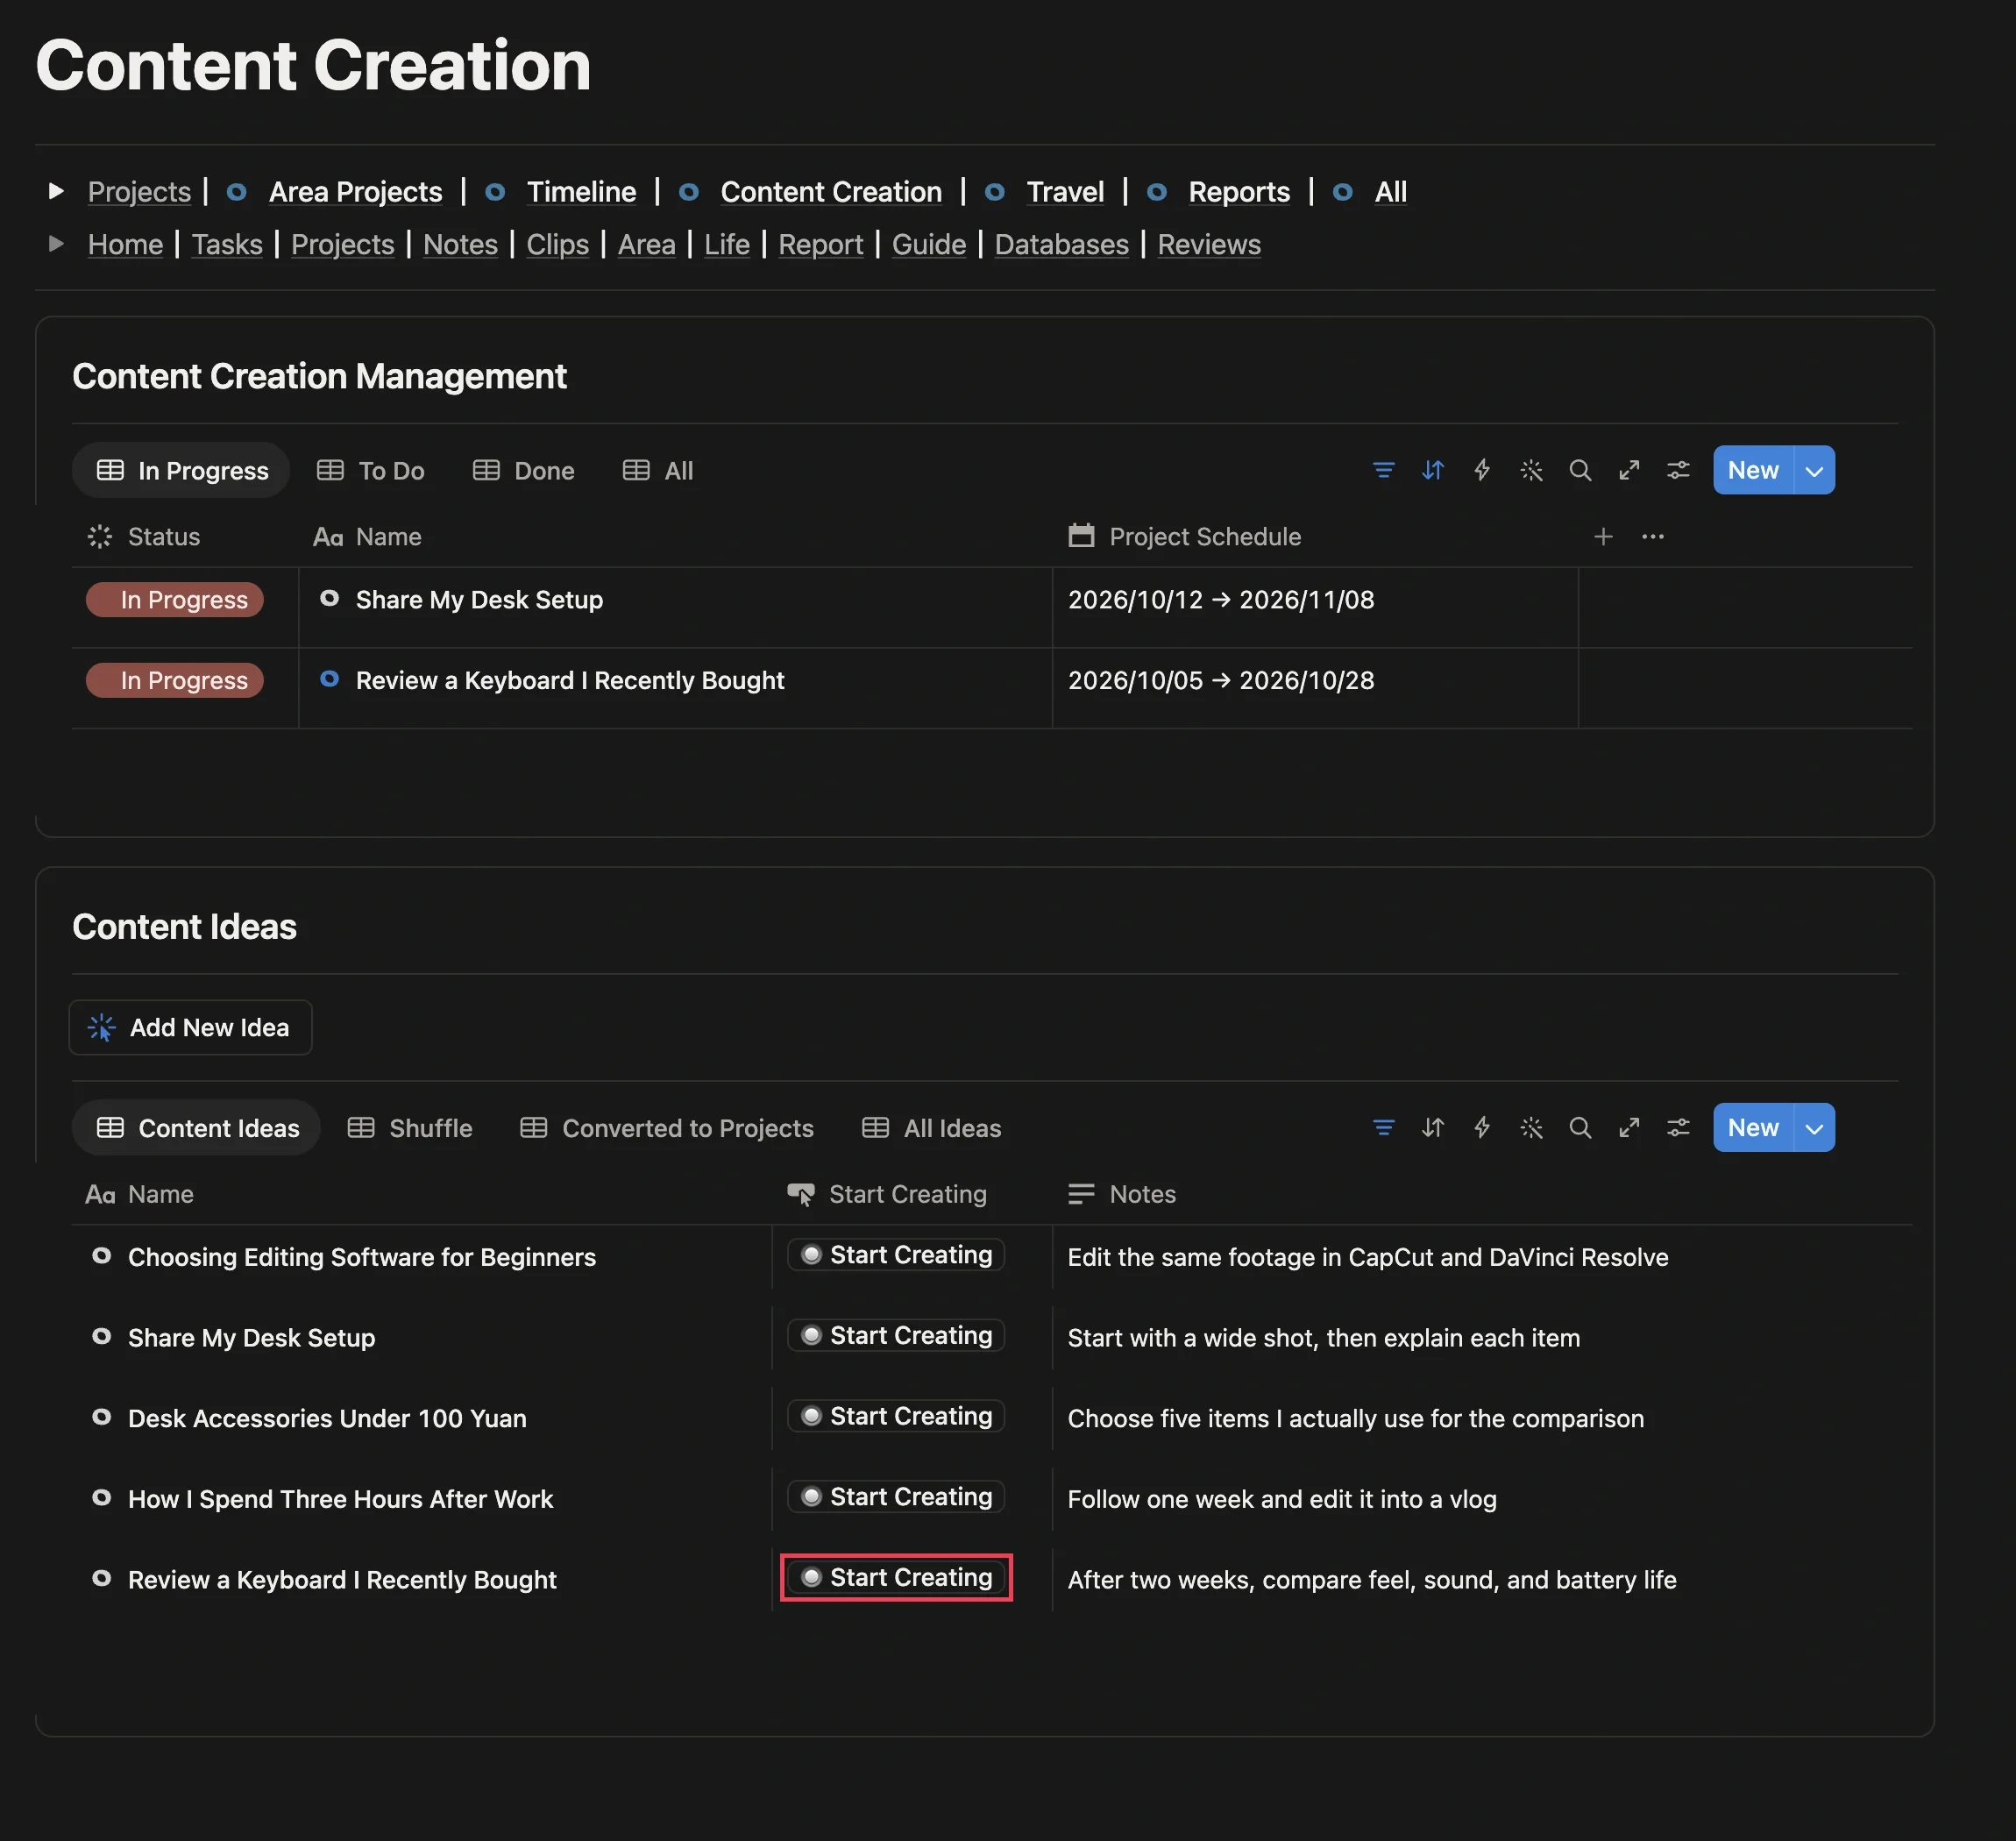Open Review a Keyboard I Recently Bought project
The width and height of the screenshot is (2016, 1841).
click(570, 680)
